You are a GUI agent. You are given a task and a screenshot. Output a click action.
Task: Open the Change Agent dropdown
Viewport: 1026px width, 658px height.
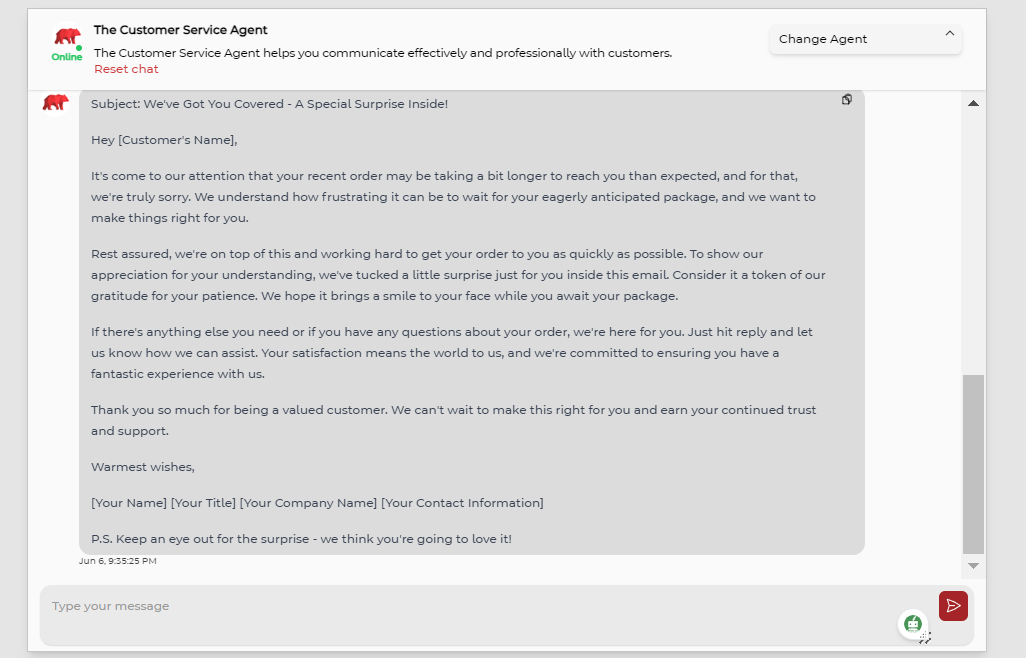[865, 39]
